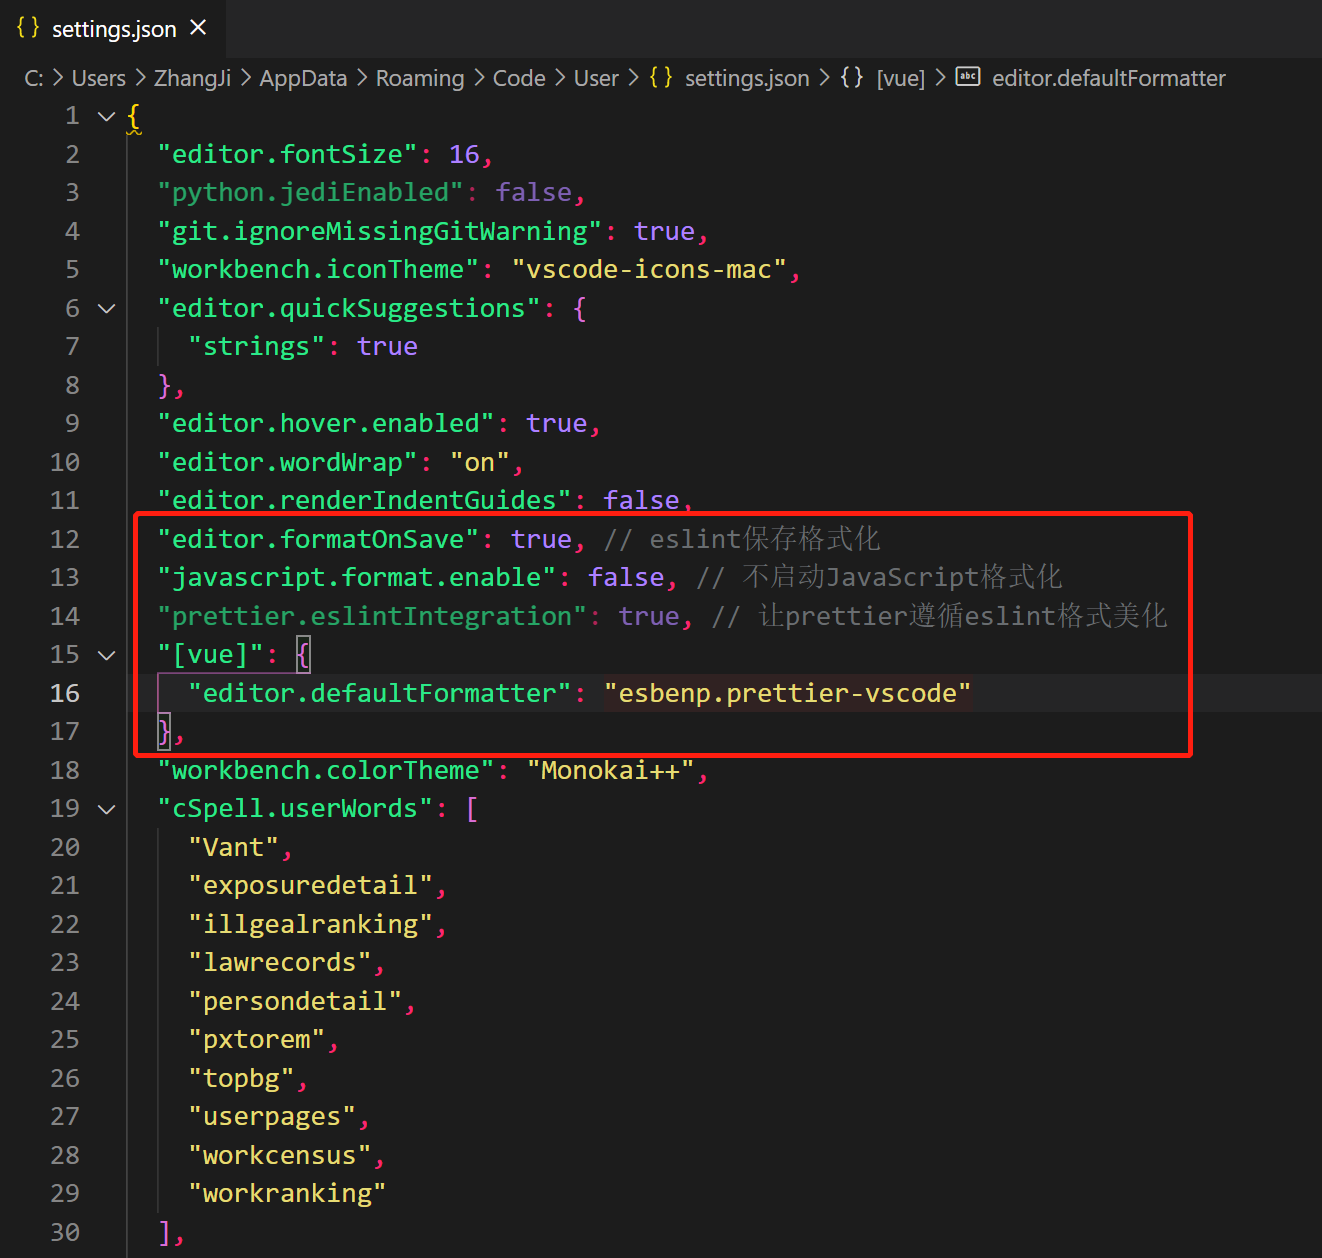
Task: Click the "workbench.colorTheme" key
Action: [x=326, y=770]
